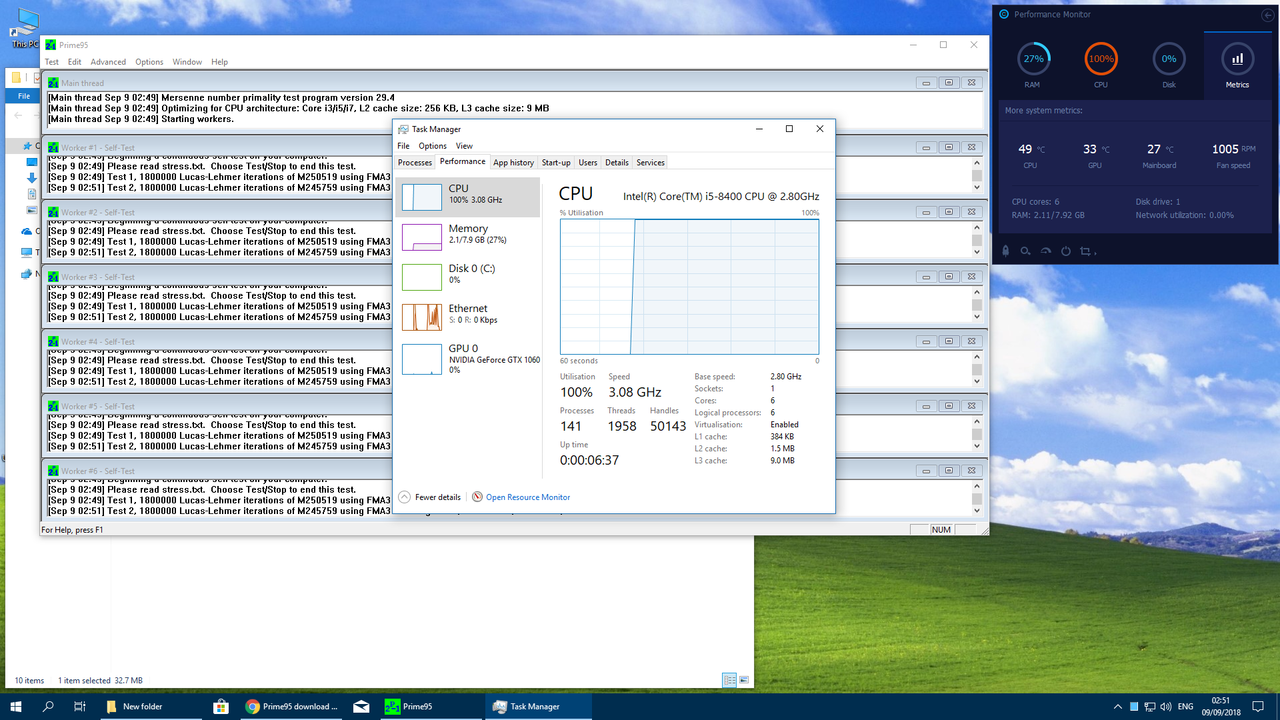The image size is (1280, 720).
Task: Switch to the Processes tab
Action: click(x=415, y=162)
